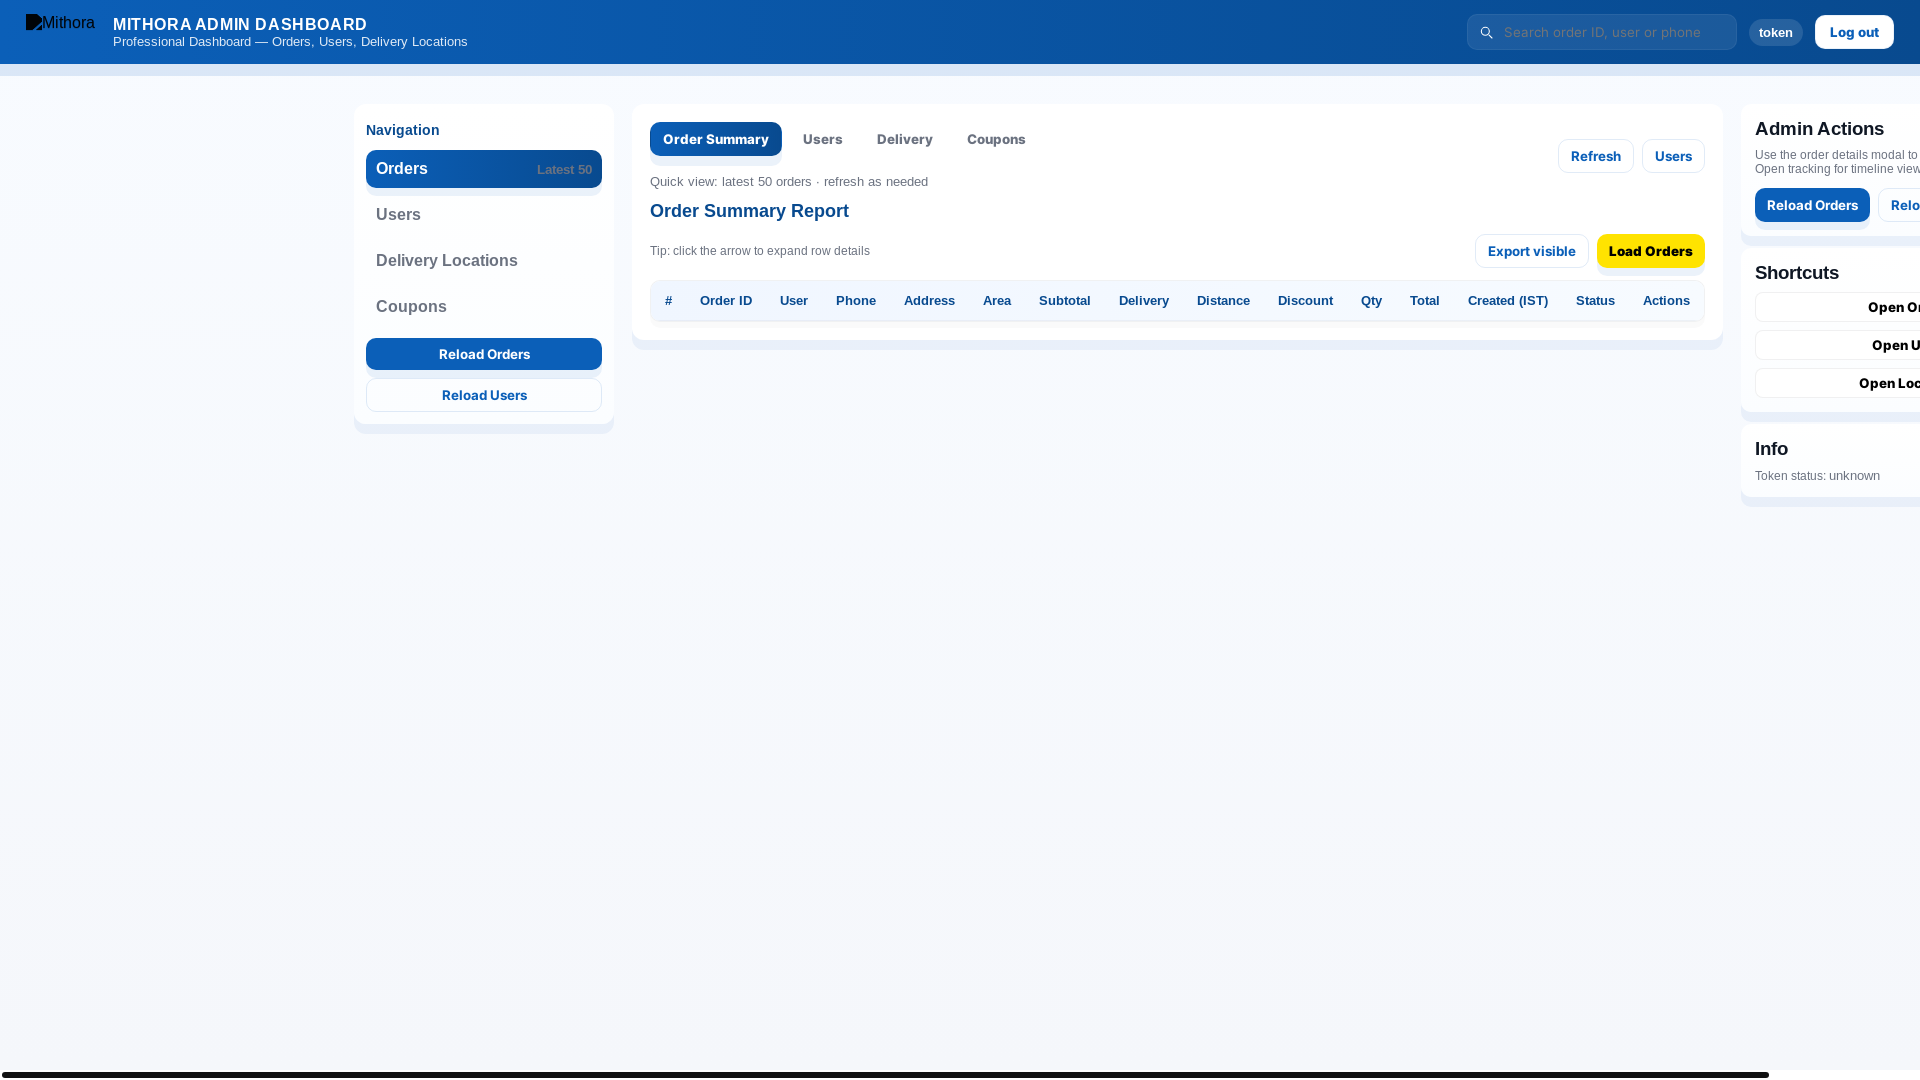Image resolution: width=1920 pixels, height=1080 pixels.
Task: Switch to the Users tab
Action: coord(823,139)
